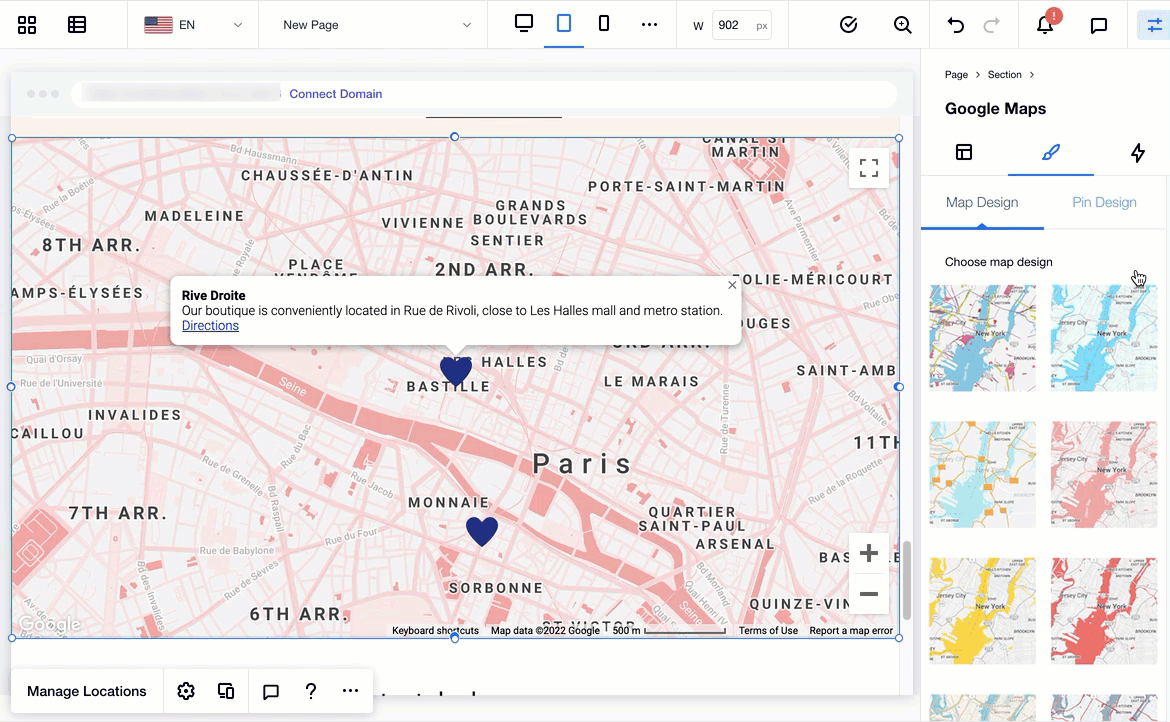This screenshot has width=1170, height=722.
Task: Open more actions in floating toolbar
Action: click(350, 691)
